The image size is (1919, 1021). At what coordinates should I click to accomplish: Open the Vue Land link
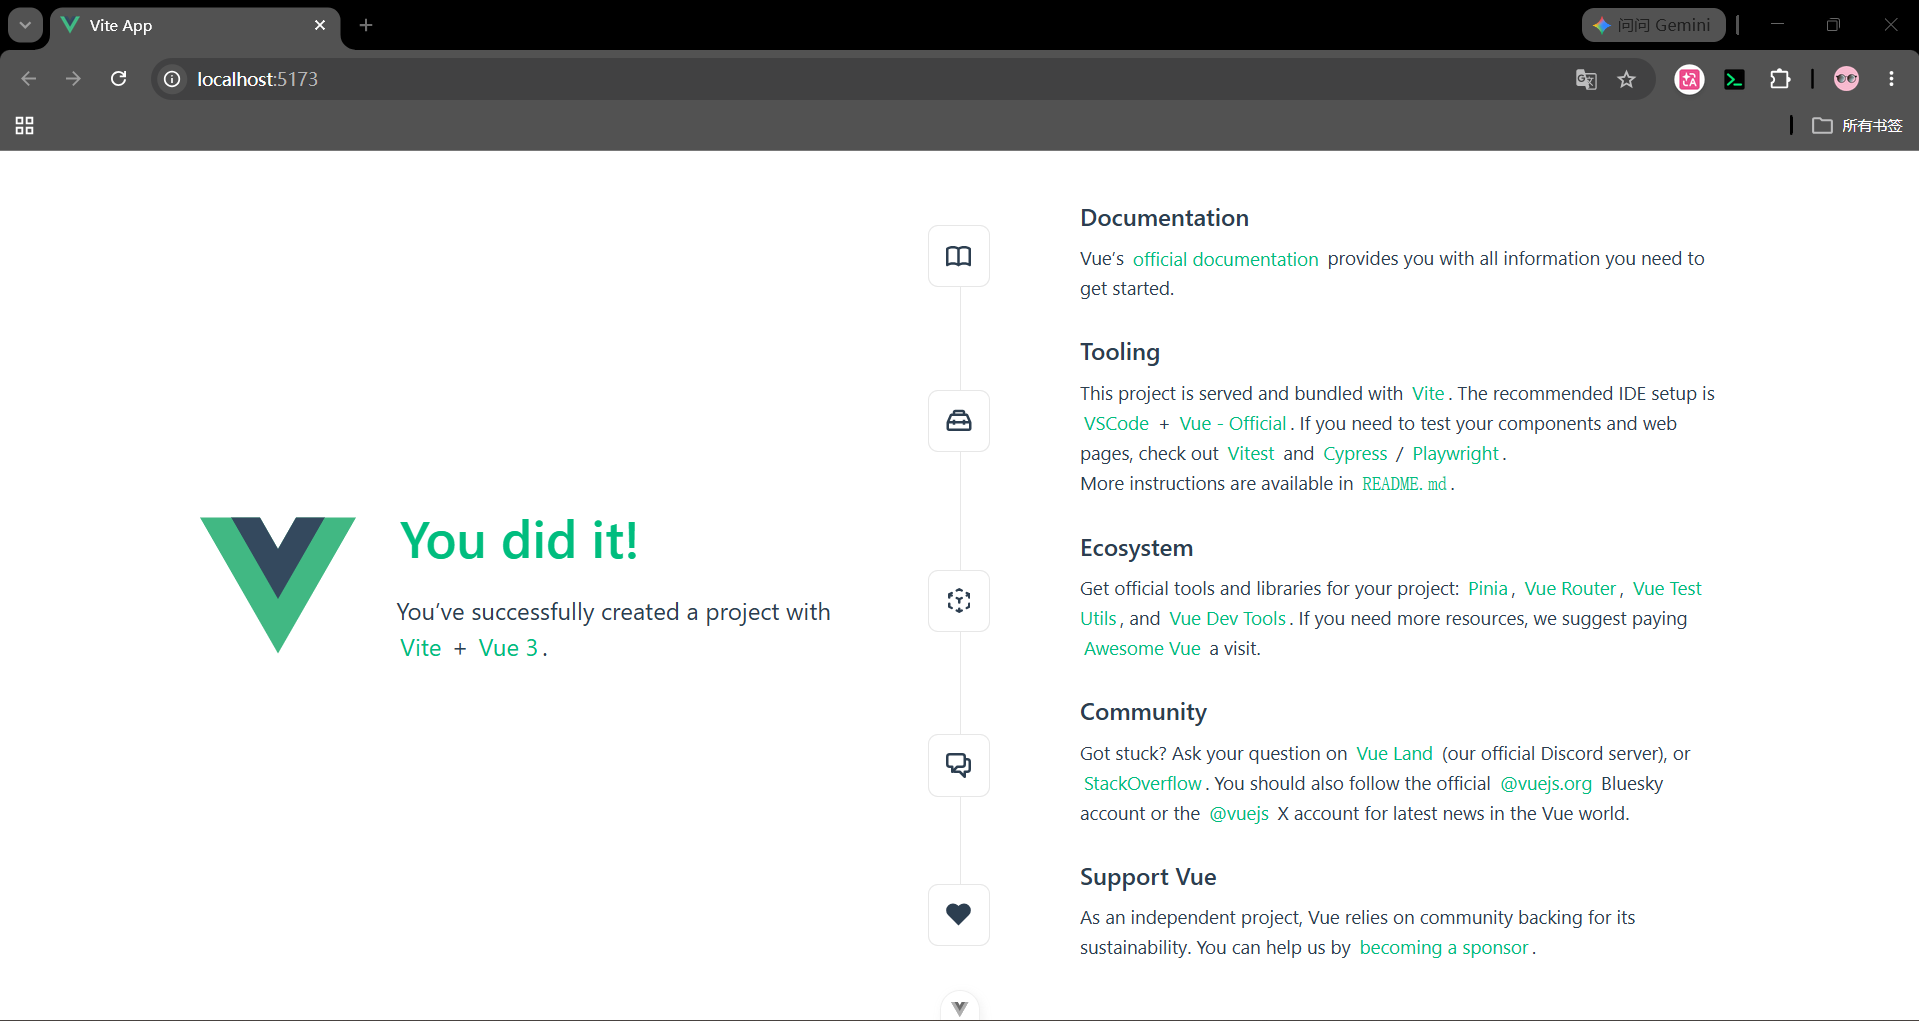click(x=1394, y=754)
